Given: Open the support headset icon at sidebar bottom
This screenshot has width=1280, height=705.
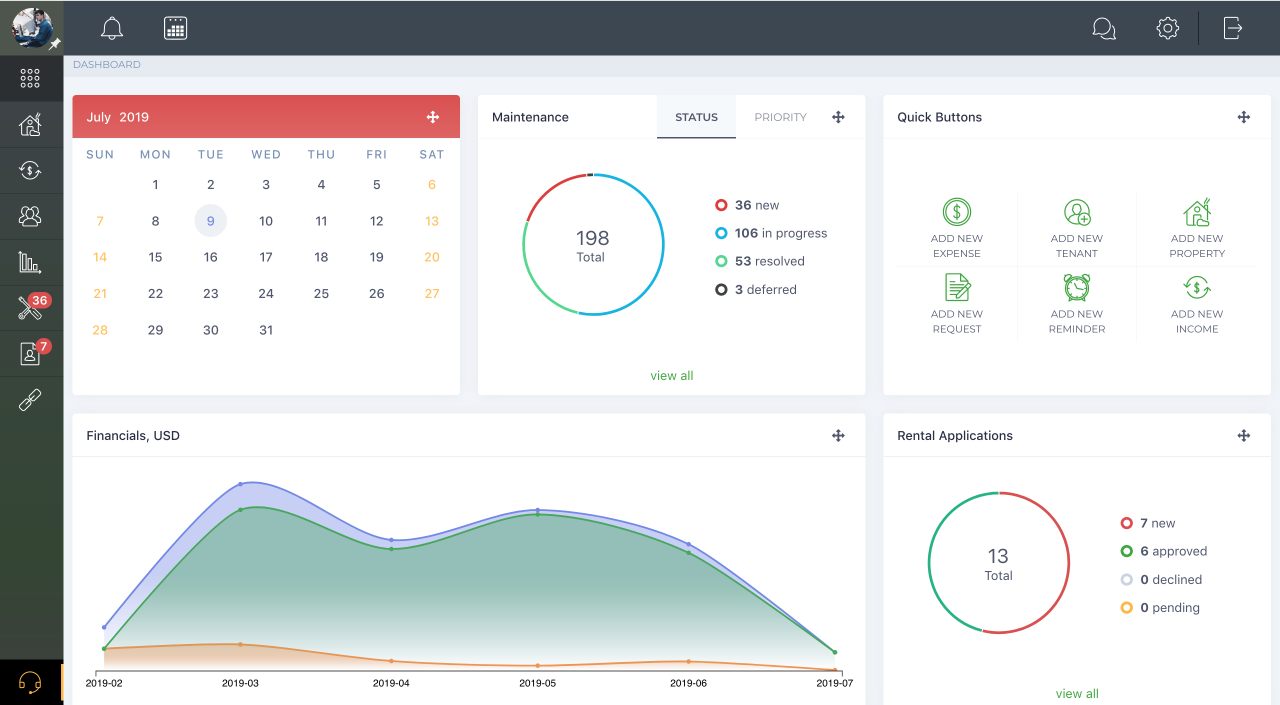Looking at the screenshot, I should pyautogui.click(x=29, y=682).
